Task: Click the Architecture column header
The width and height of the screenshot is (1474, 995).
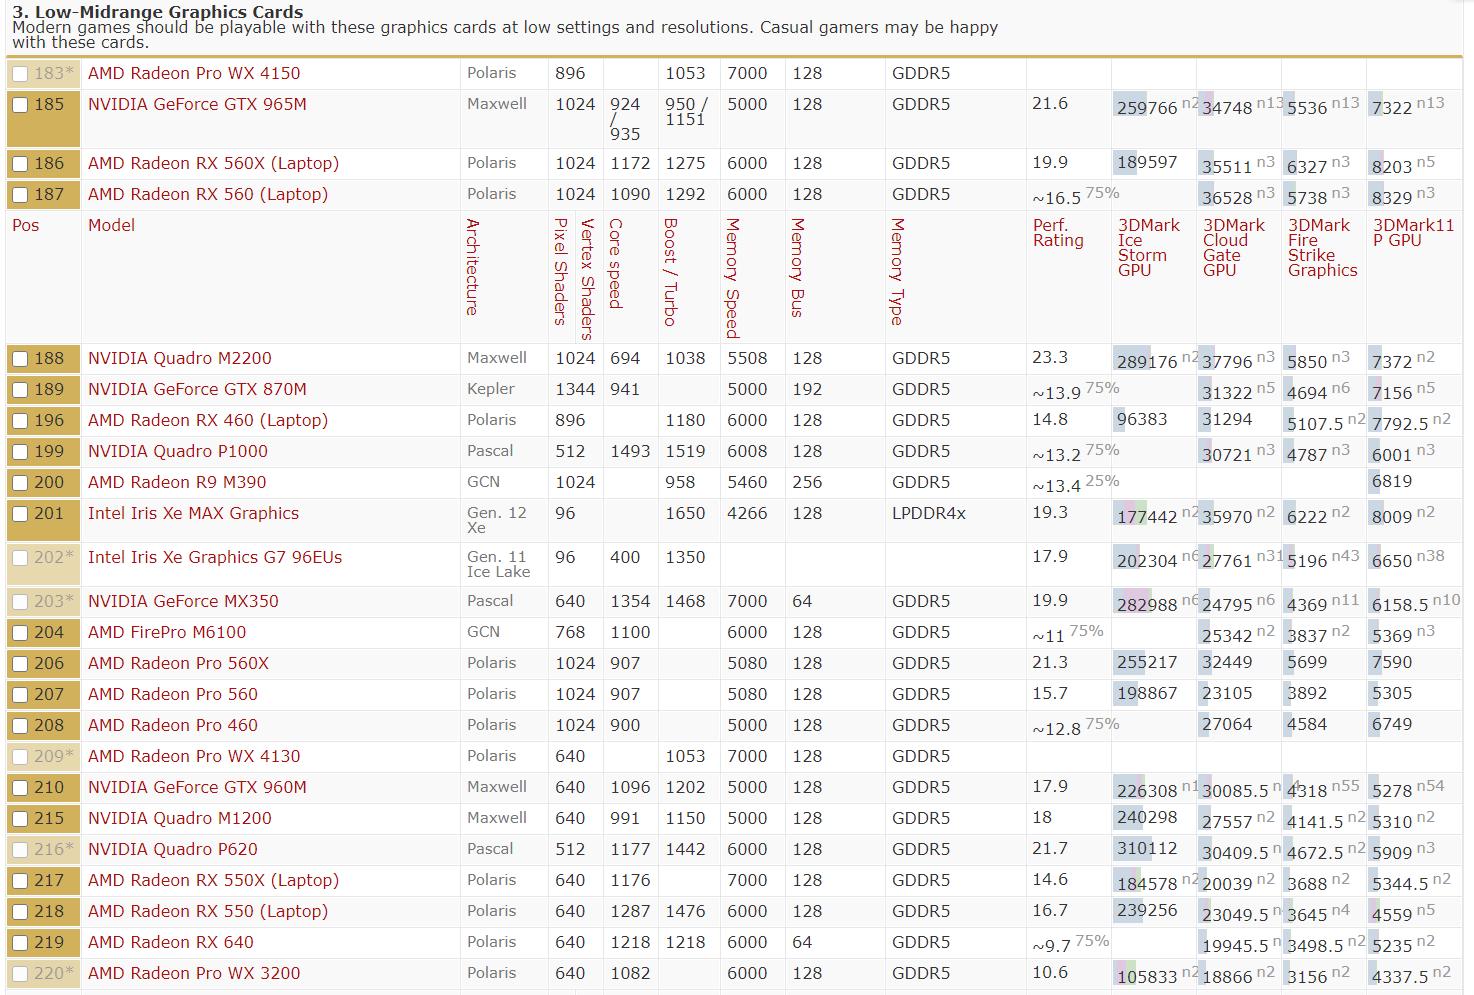Action: coord(473,267)
